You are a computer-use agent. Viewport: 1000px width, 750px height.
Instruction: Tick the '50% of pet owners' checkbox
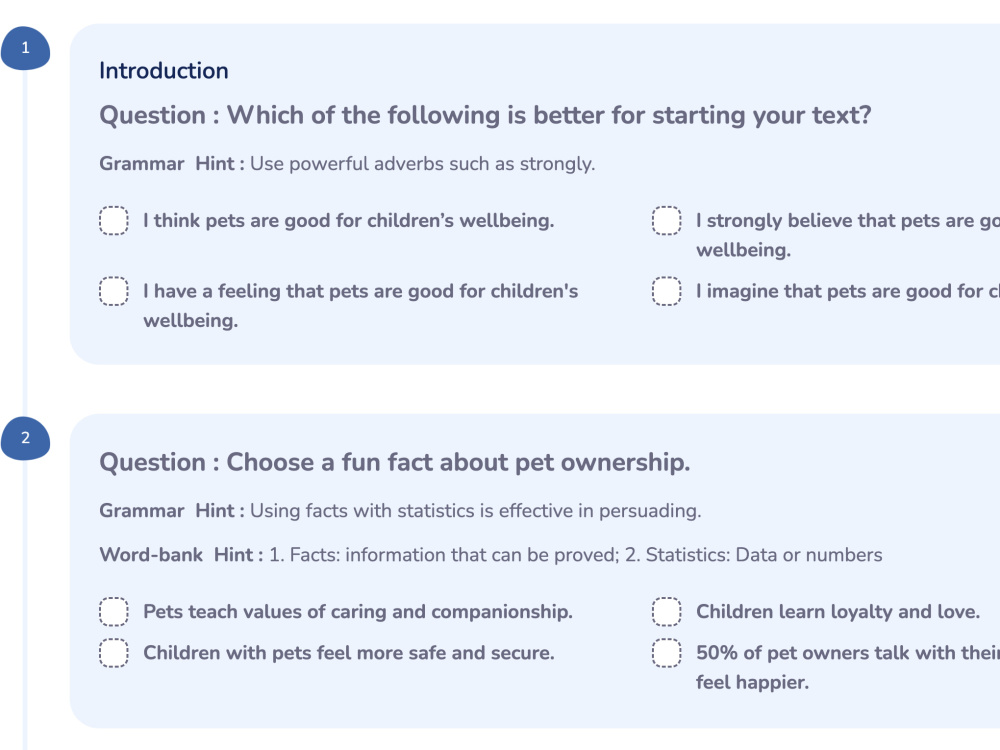point(666,653)
